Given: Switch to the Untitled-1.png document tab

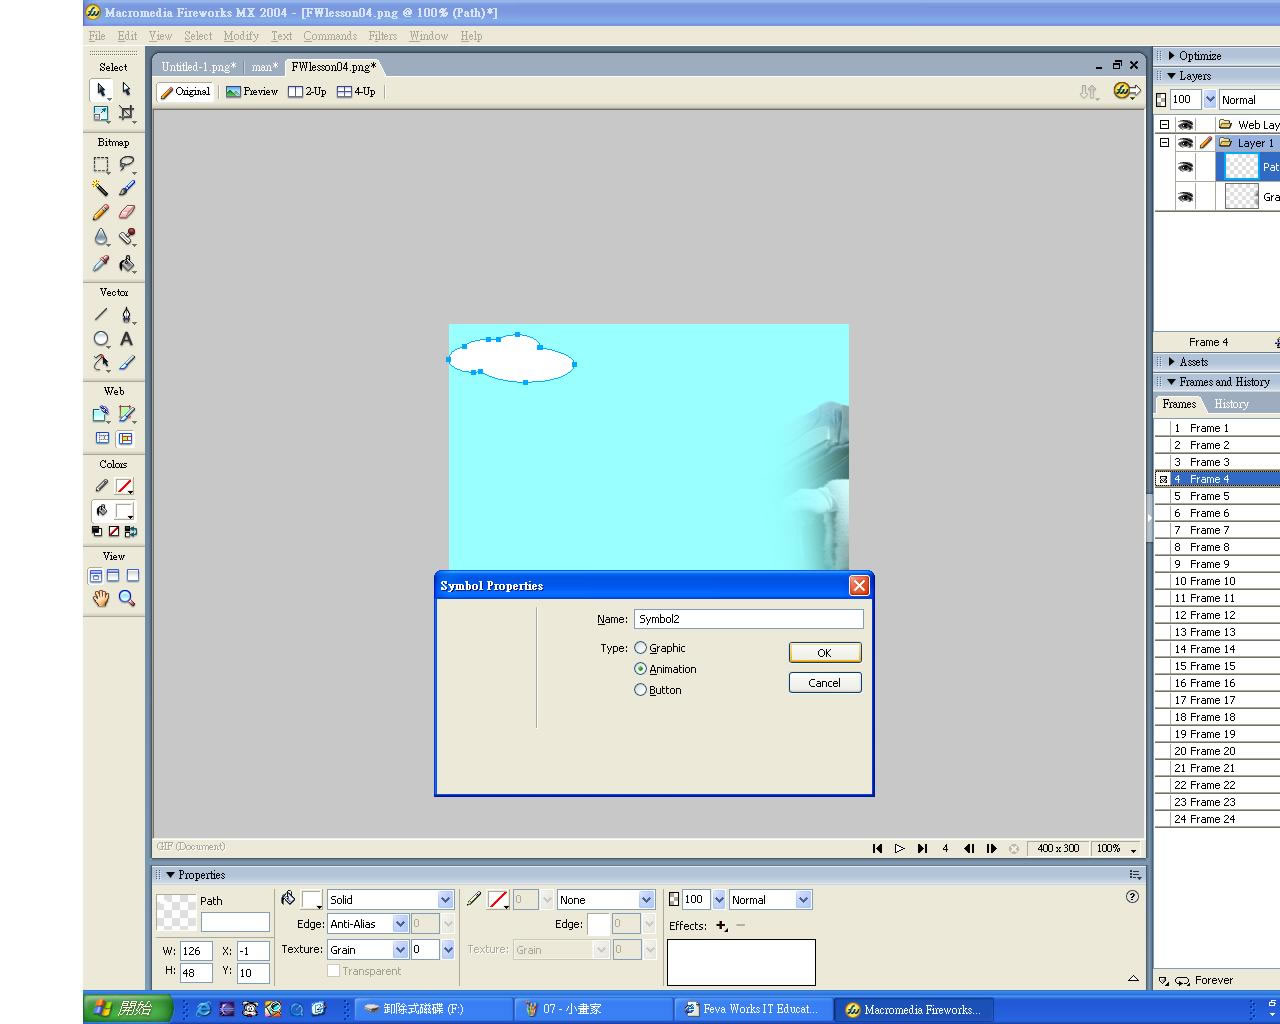Looking at the screenshot, I should (x=199, y=67).
